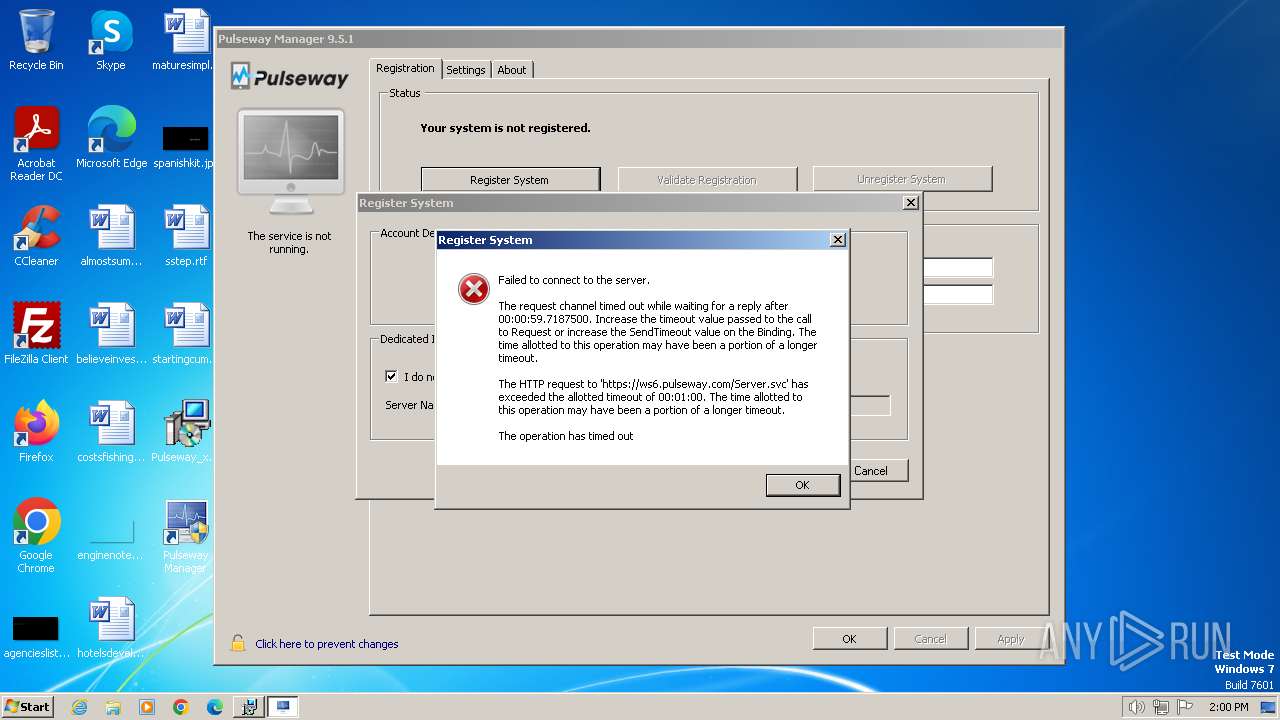This screenshot has width=1280, height=720.
Task: Click 'The service is not running.' text
Action: [x=289, y=243]
